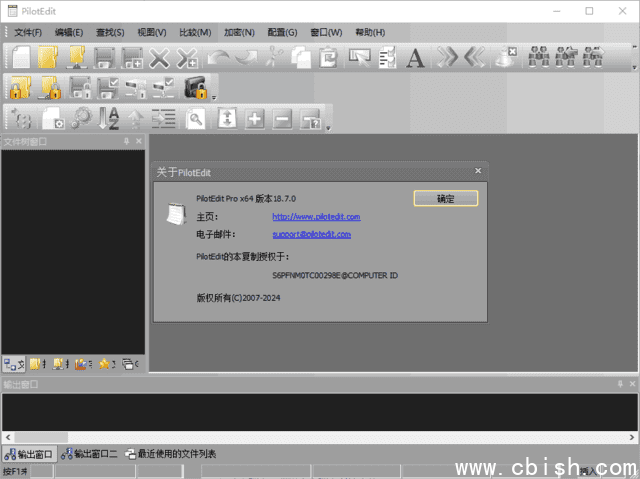Click the Open file folder icon
Image resolution: width=640 pixels, height=479 pixels.
(48, 57)
